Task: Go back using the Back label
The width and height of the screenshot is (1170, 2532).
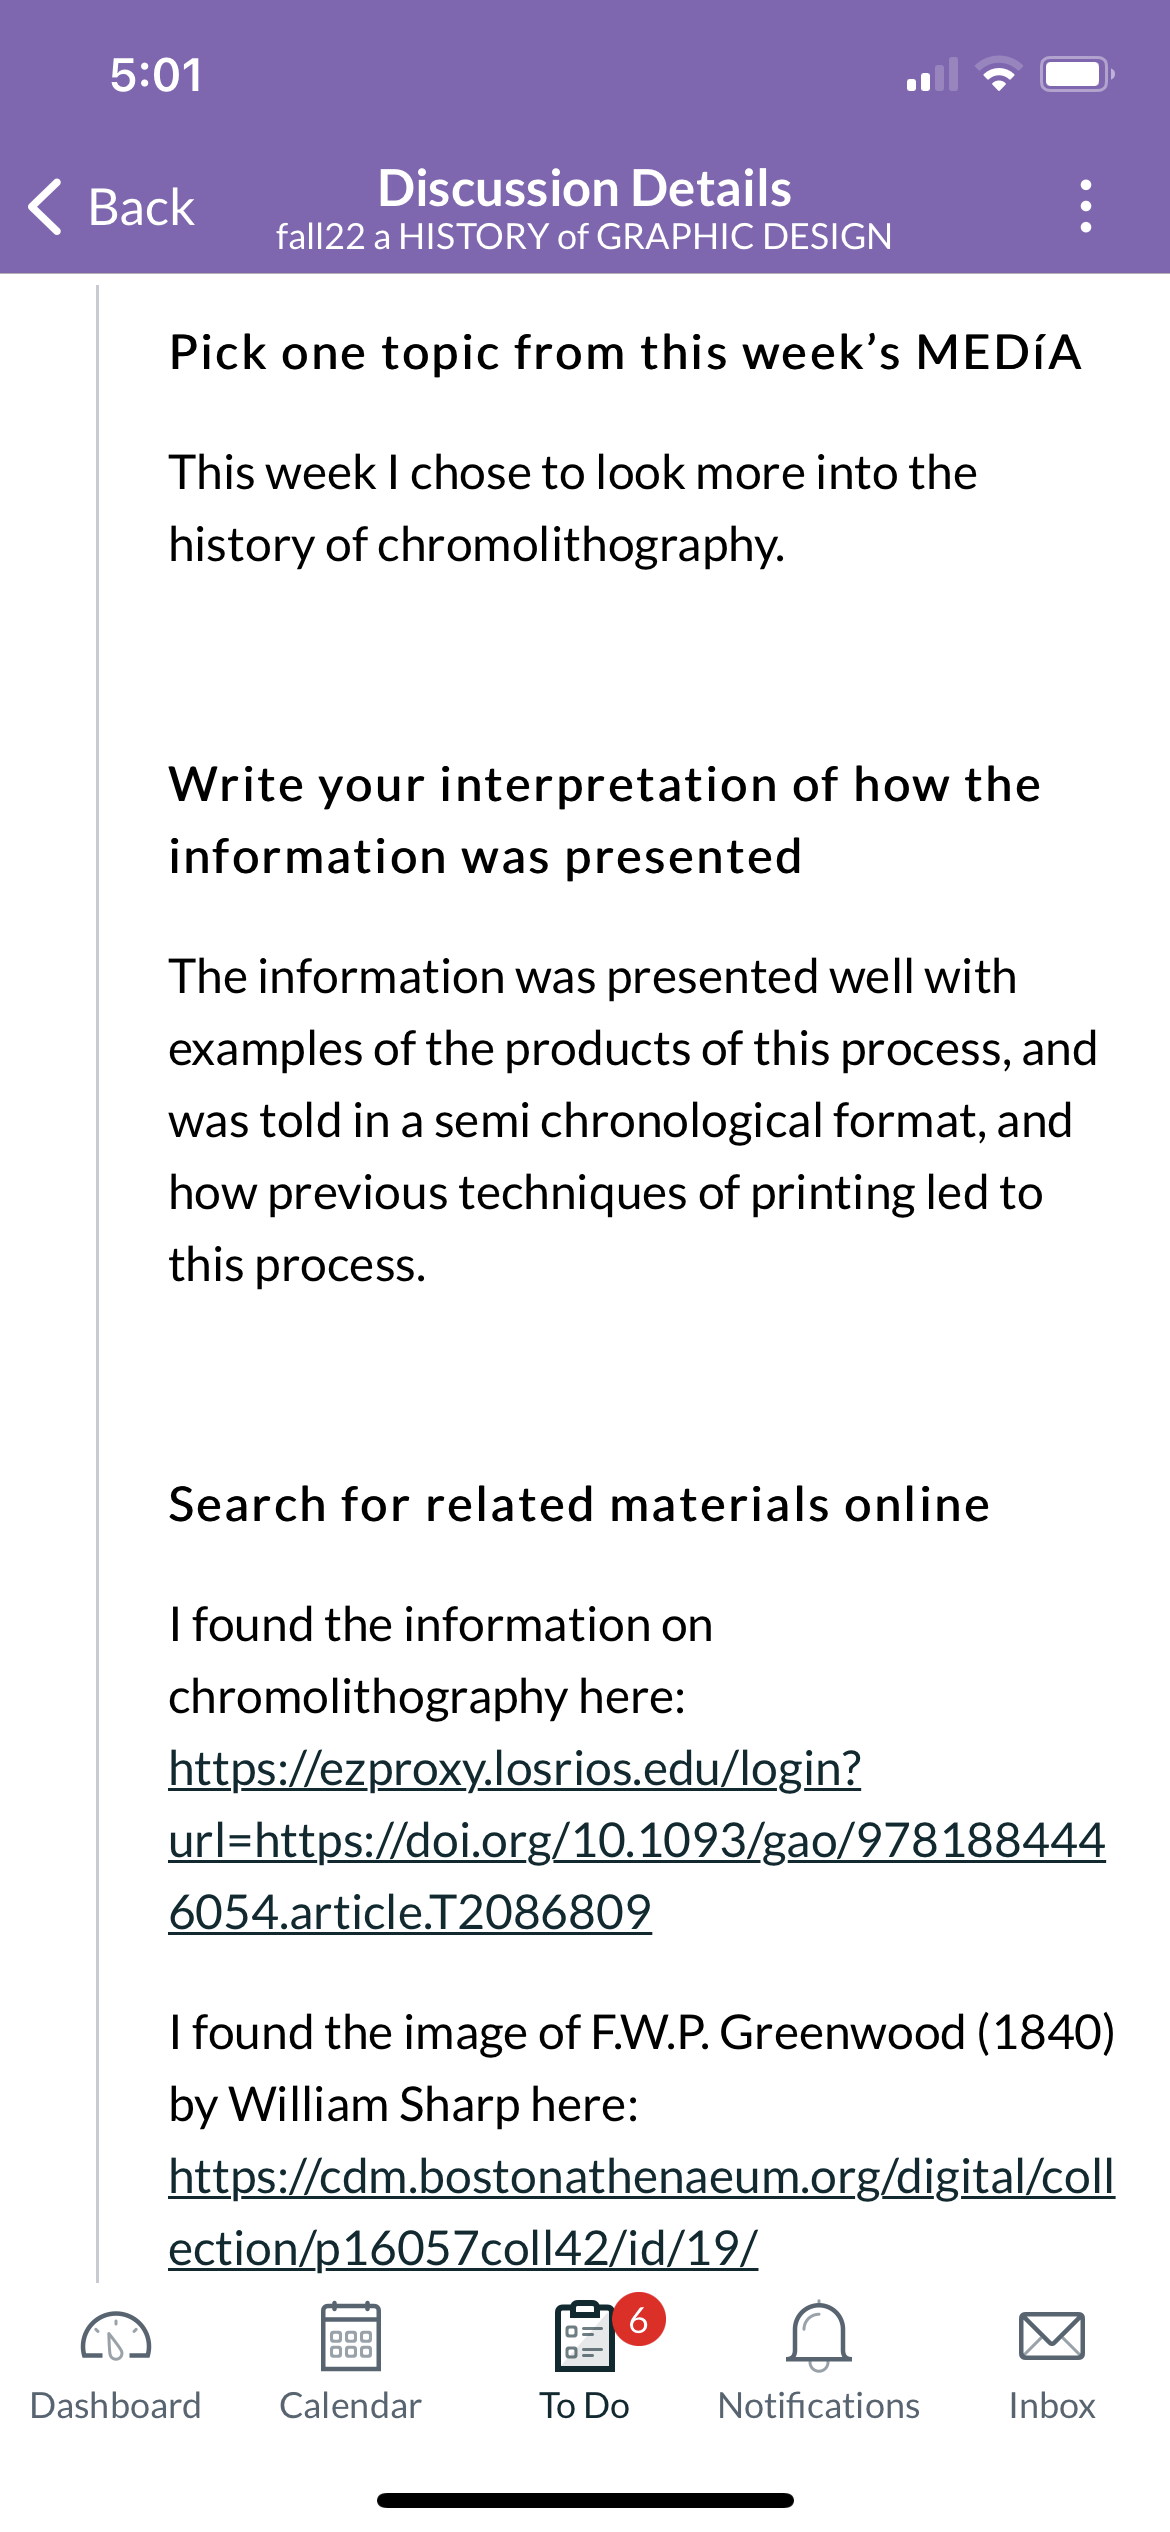Action: point(141,208)
